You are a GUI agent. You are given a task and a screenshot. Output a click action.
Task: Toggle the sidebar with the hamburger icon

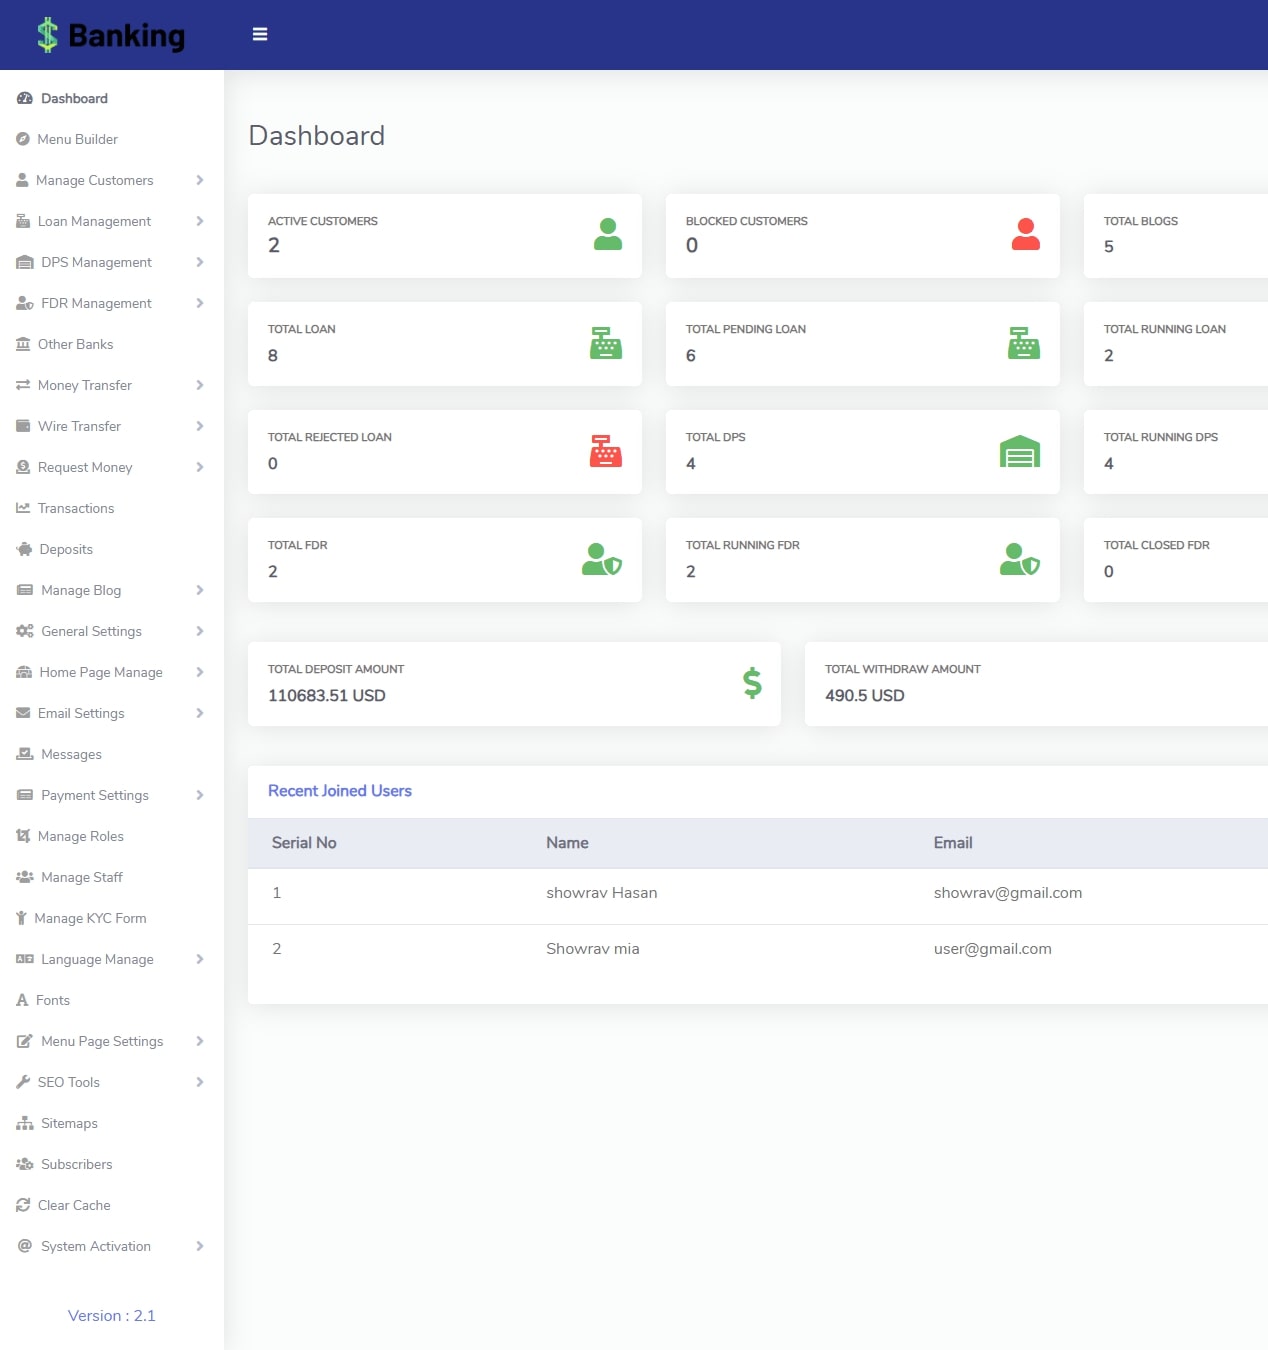(x=260, y=33)
